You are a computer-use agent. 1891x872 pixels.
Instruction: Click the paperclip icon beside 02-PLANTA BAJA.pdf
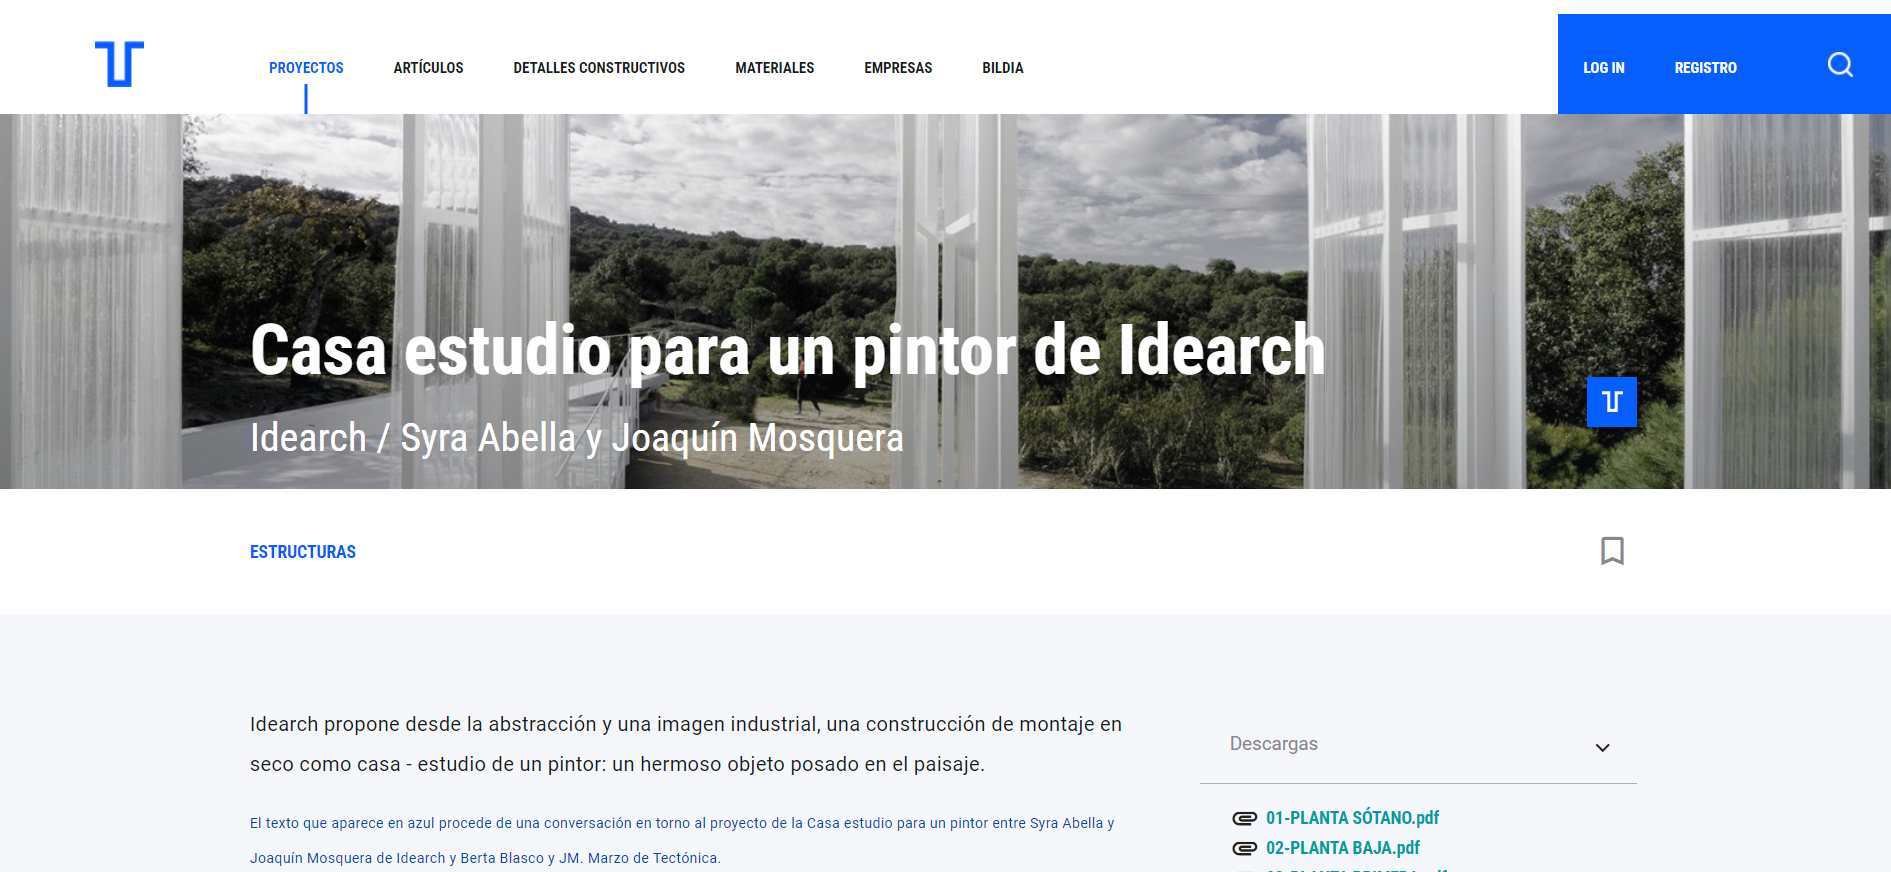[1244, 848]
